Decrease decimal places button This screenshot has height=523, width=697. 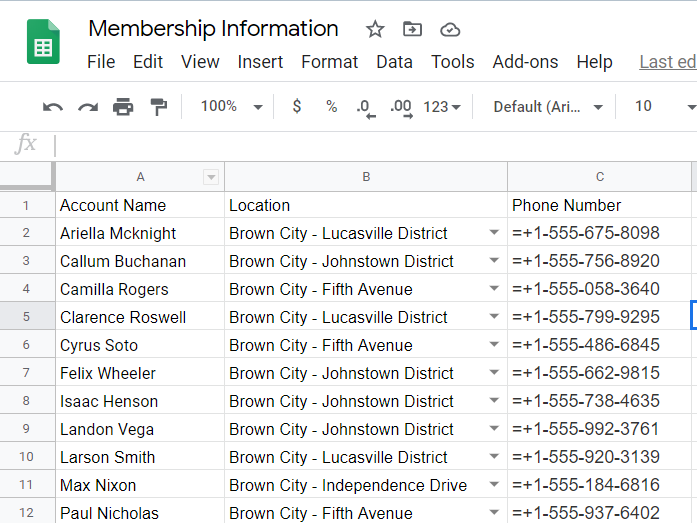(366, 107)
